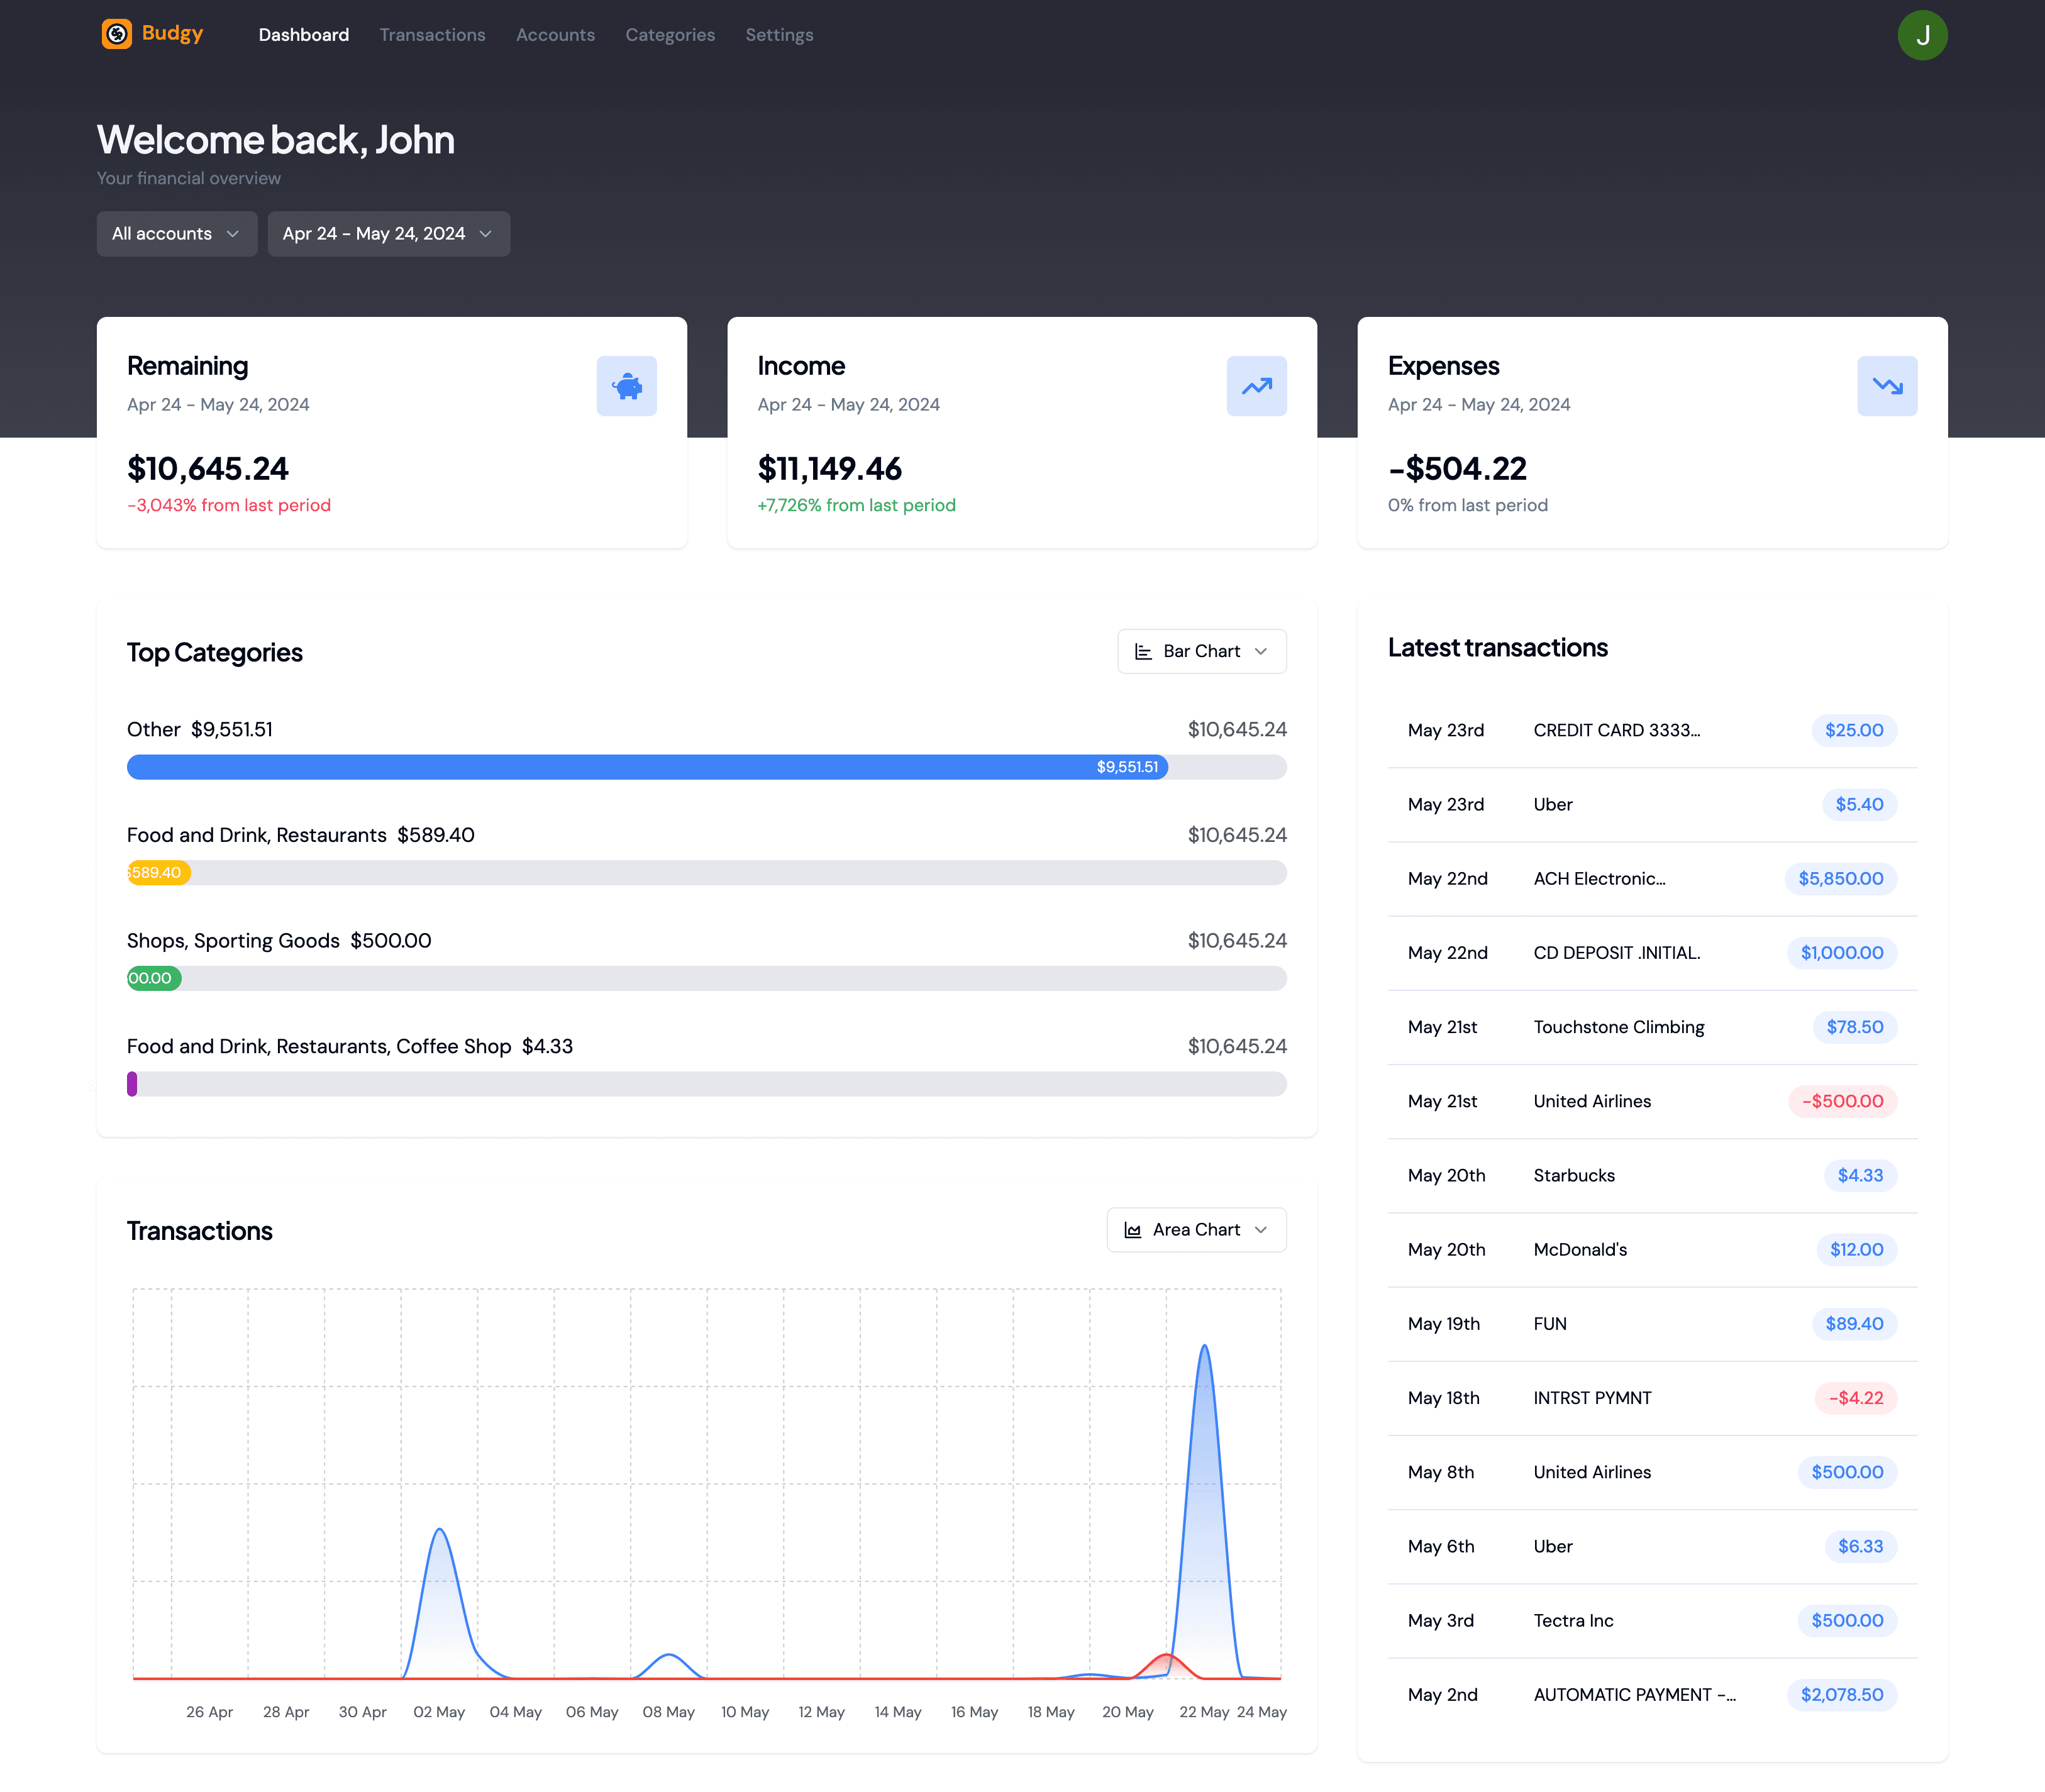Click the Expenses total -$504.22
The image size is (2045, 1792).
pos(1457,468)
